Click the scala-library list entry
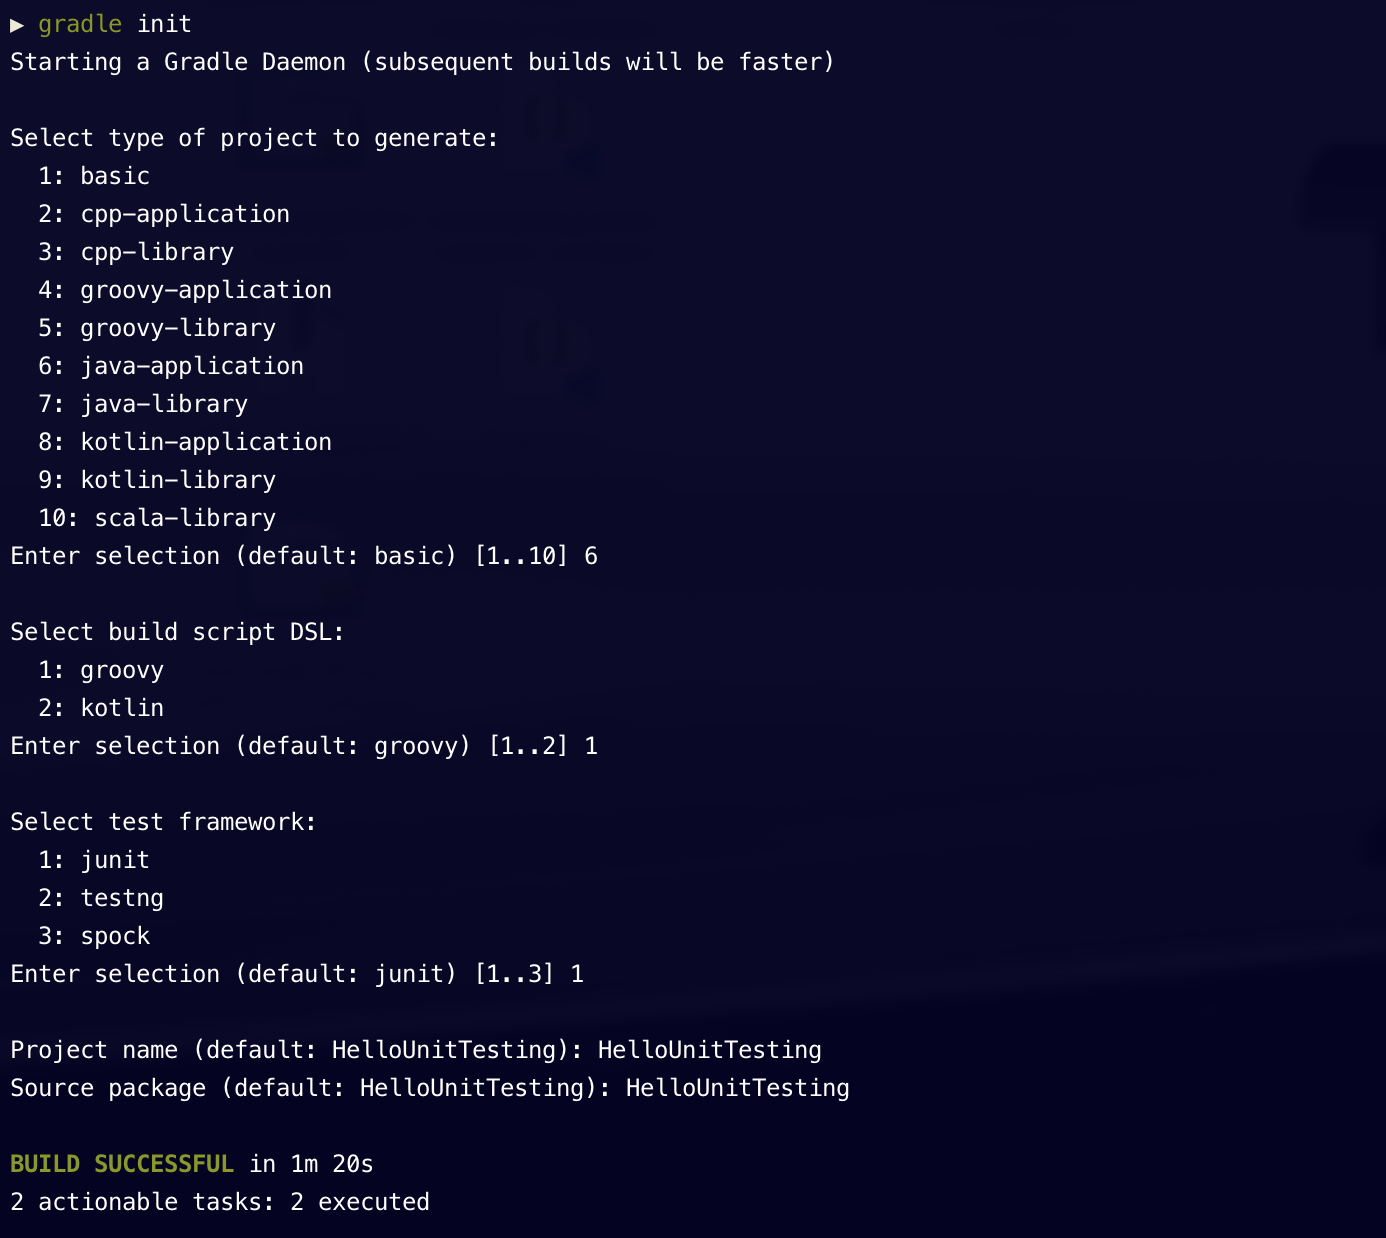Screen dimensions: 1386x1238 tap(157, 518)
